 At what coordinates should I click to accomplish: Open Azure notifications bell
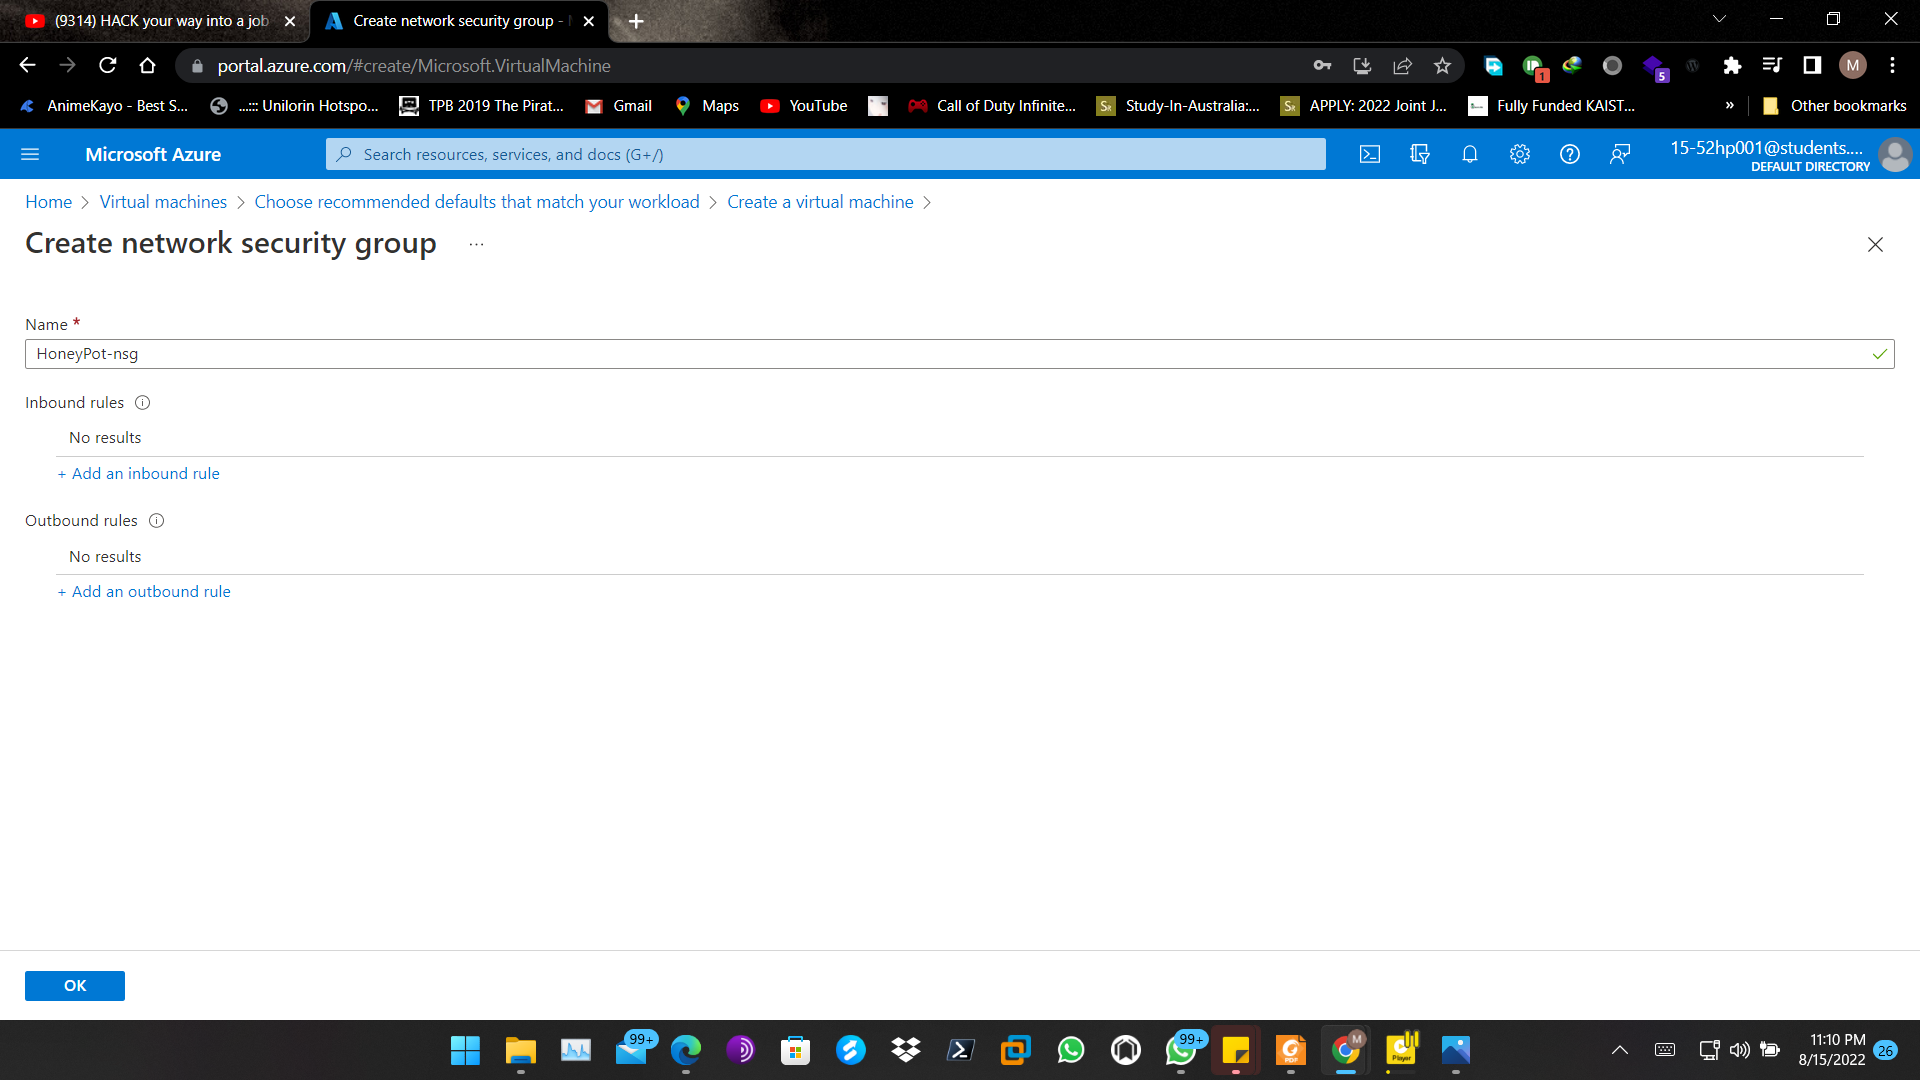(1470, 154)
